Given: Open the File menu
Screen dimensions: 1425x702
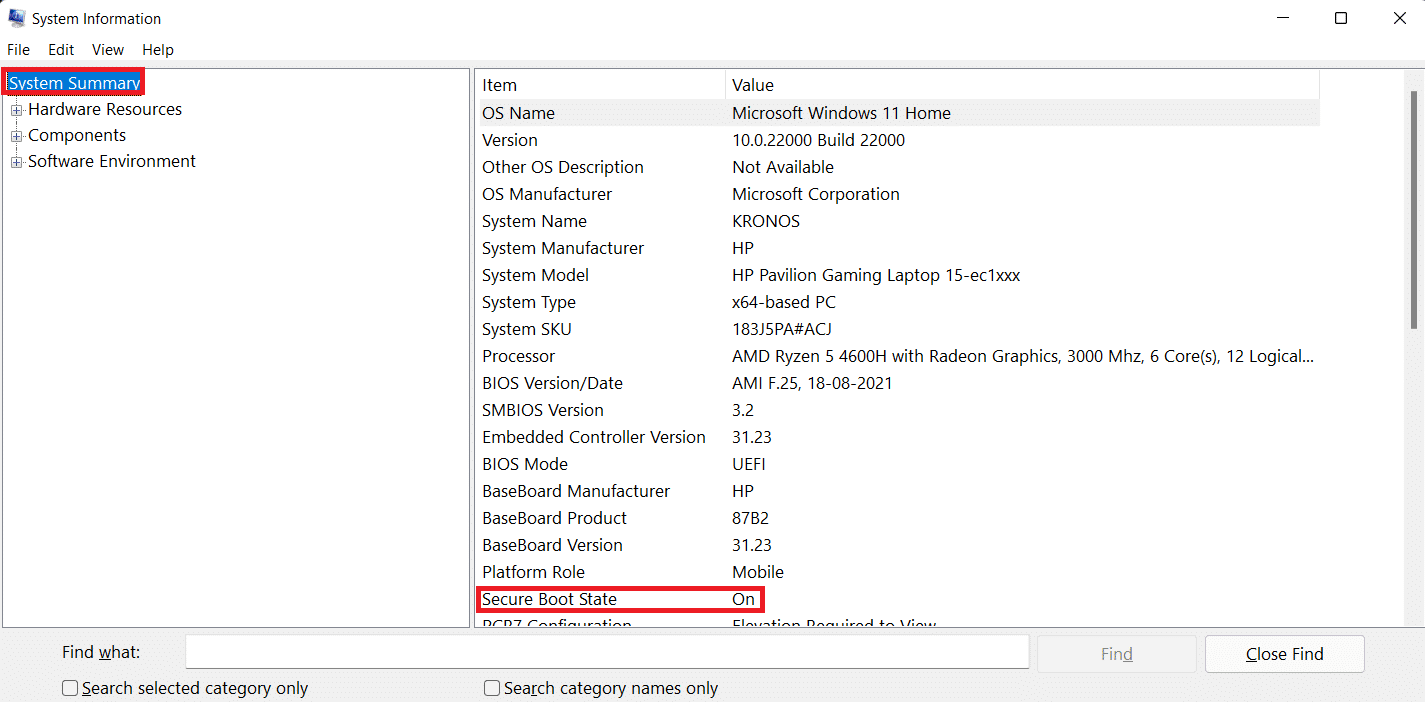Looking at the screenshot, I should coord(18,49).
